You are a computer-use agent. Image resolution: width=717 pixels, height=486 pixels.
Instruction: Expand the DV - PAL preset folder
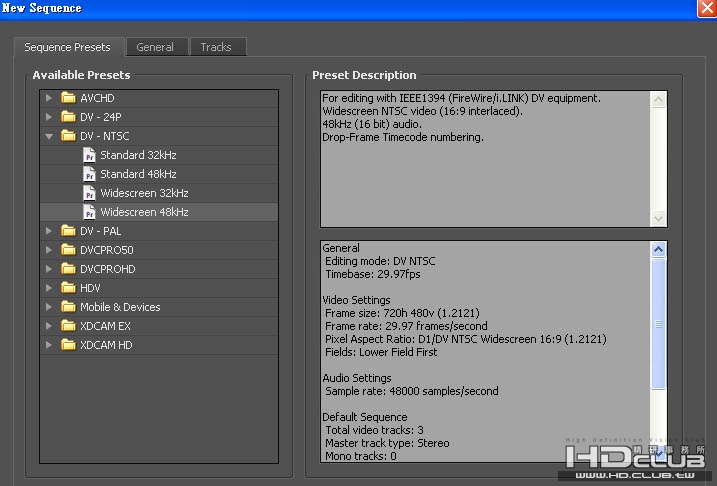tap(48, 231)
